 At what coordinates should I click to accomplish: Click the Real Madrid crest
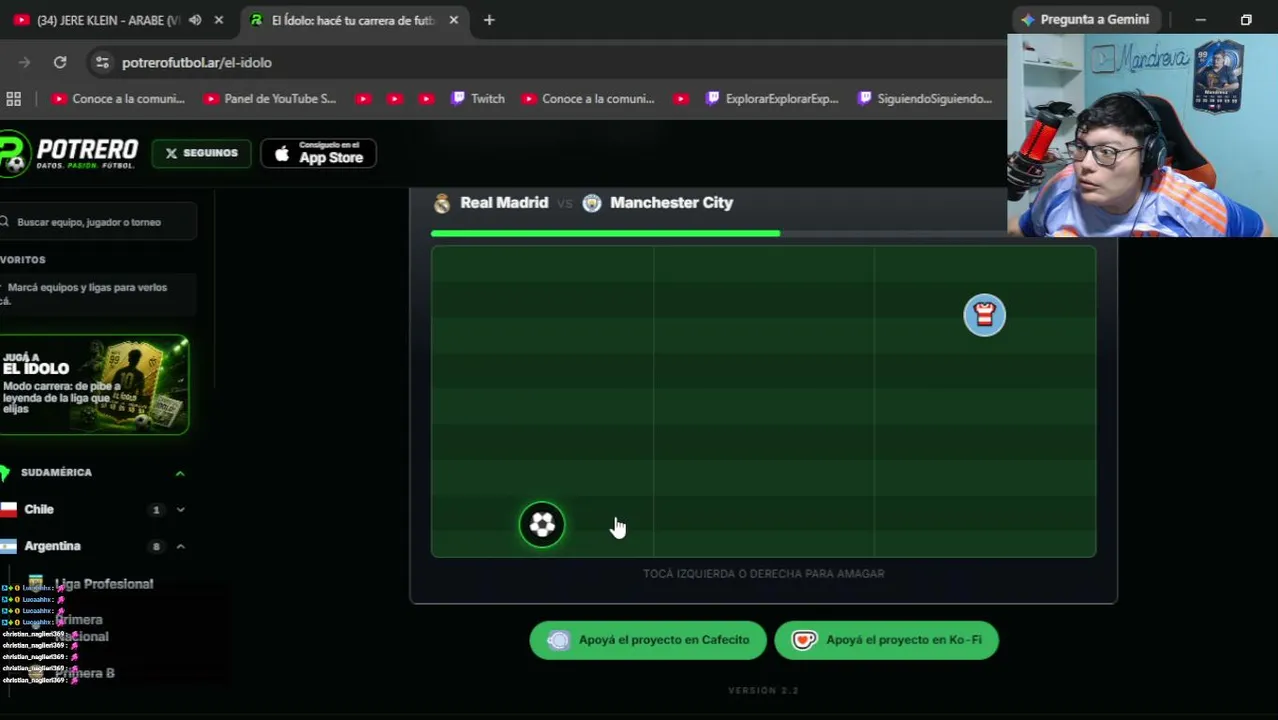point(442,203)
